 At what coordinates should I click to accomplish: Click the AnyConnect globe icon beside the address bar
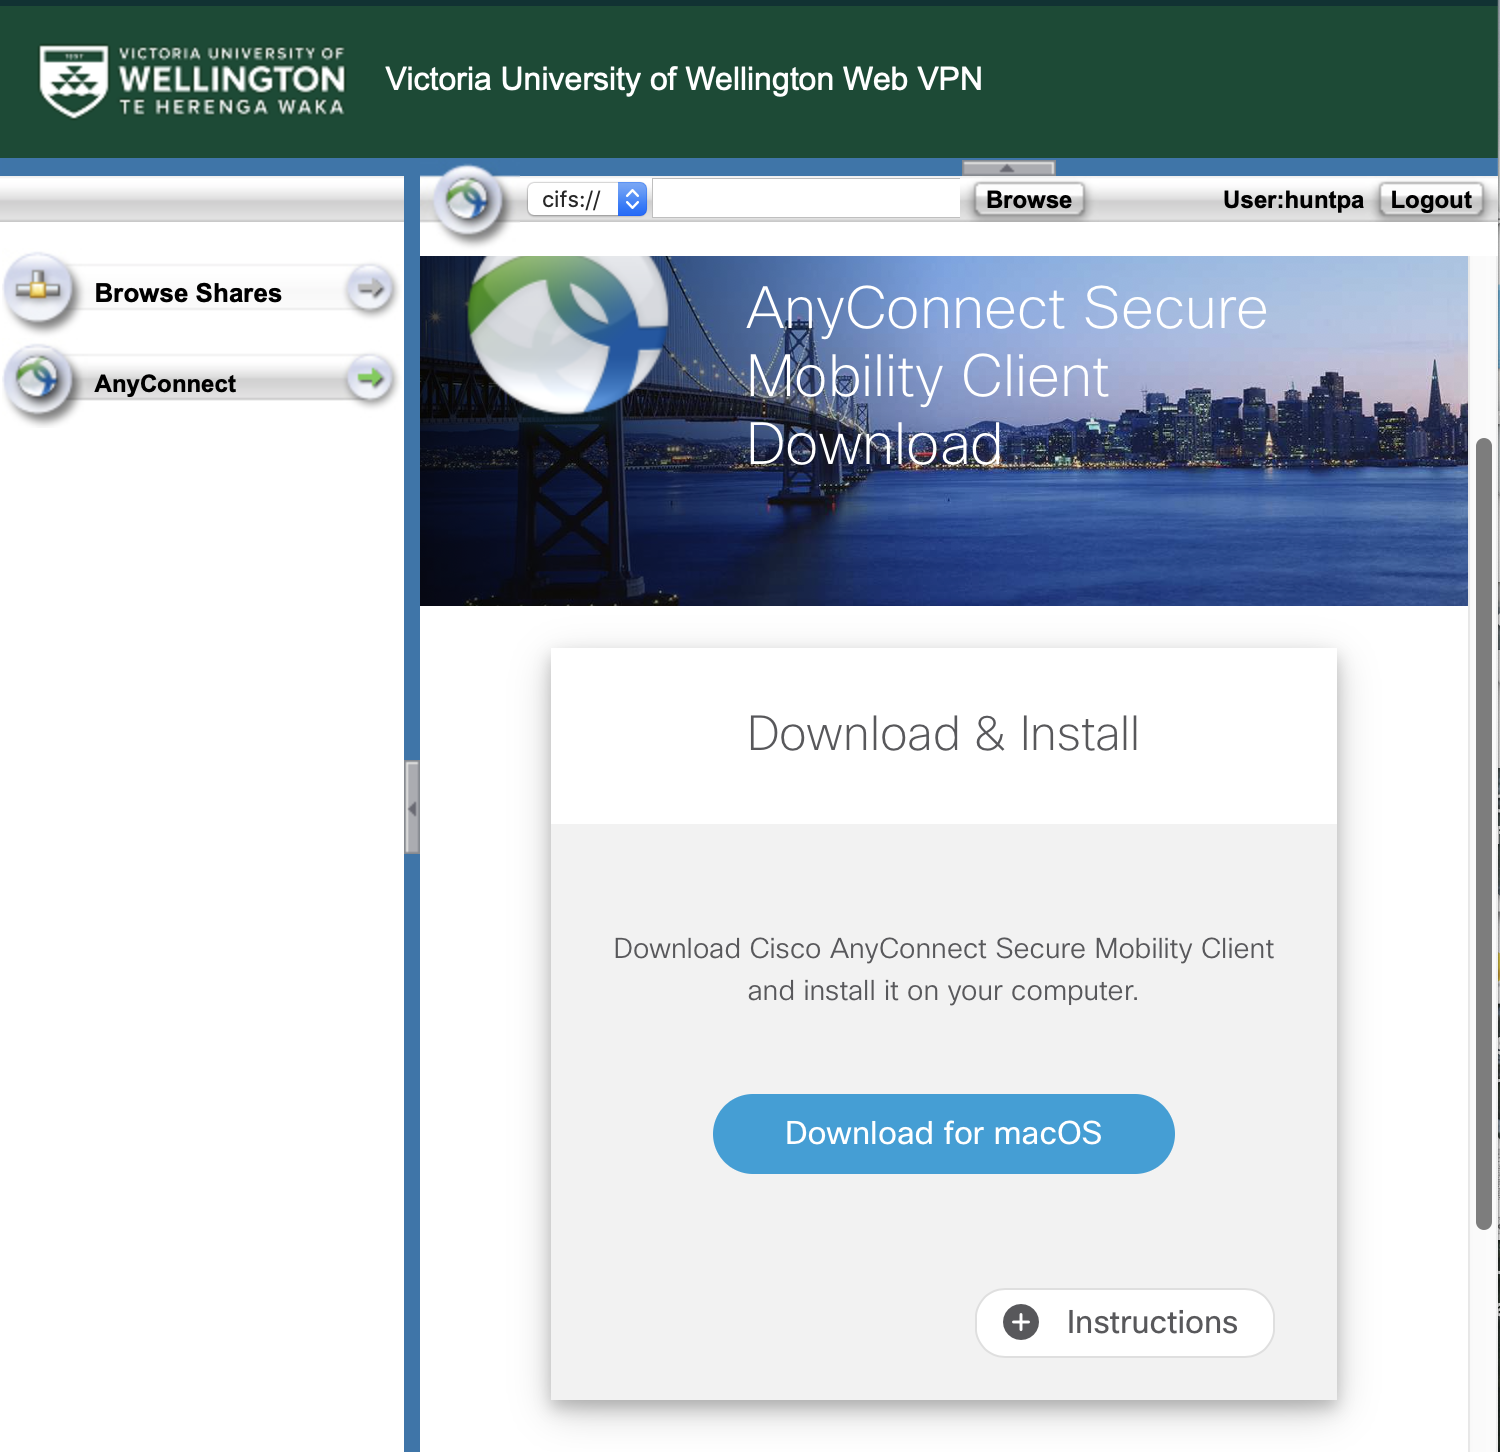click(x=467, y=201)
